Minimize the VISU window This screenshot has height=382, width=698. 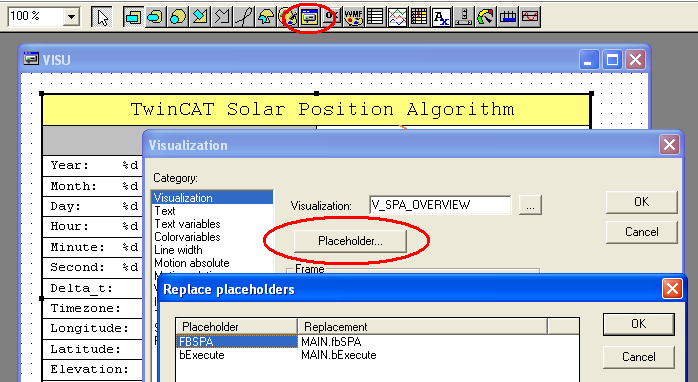(x=589, y=59)
